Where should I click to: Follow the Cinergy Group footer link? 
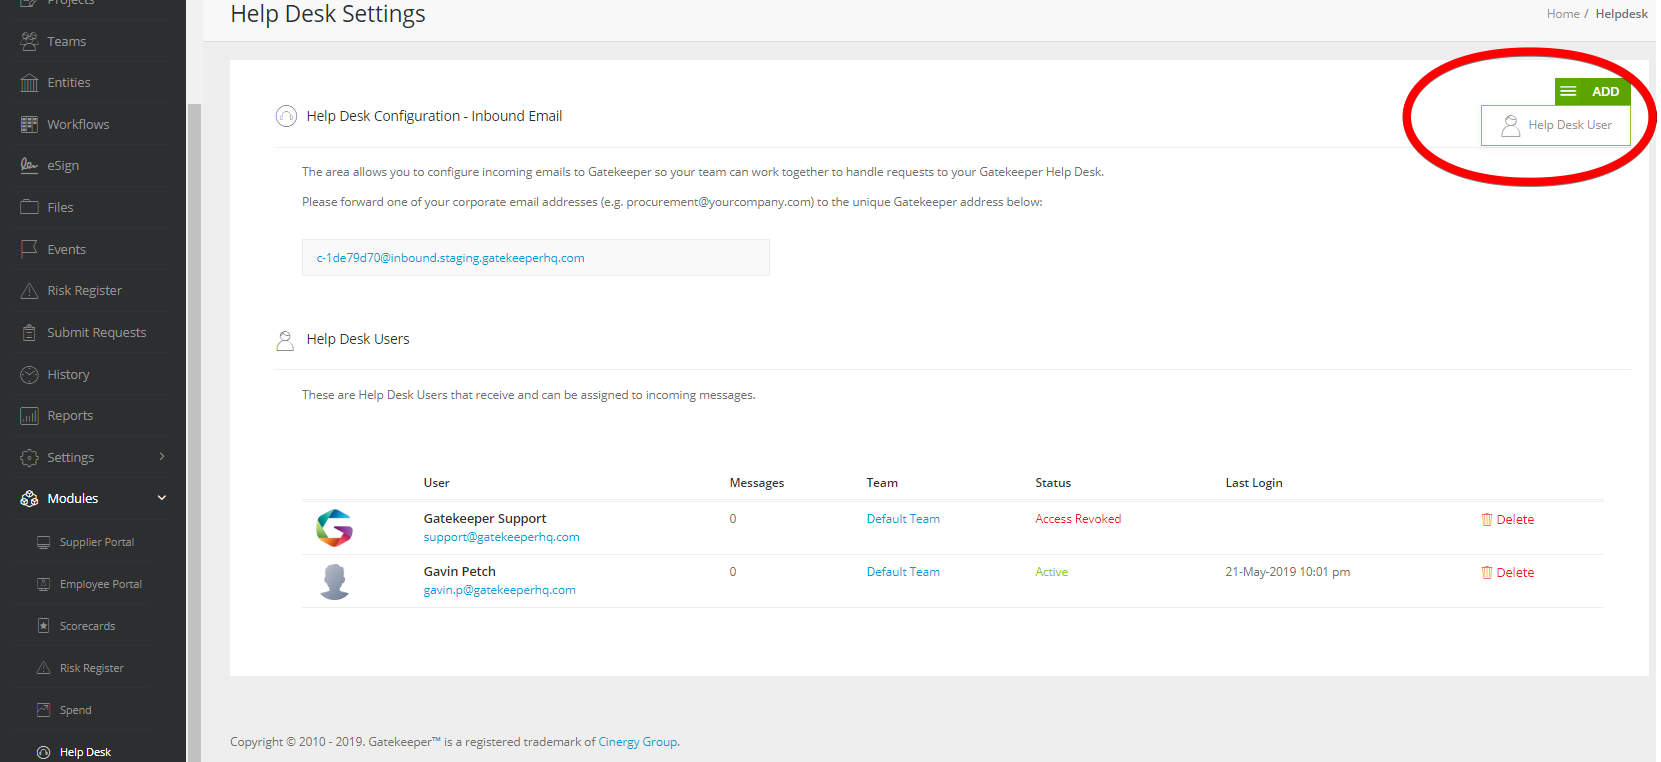638,742
